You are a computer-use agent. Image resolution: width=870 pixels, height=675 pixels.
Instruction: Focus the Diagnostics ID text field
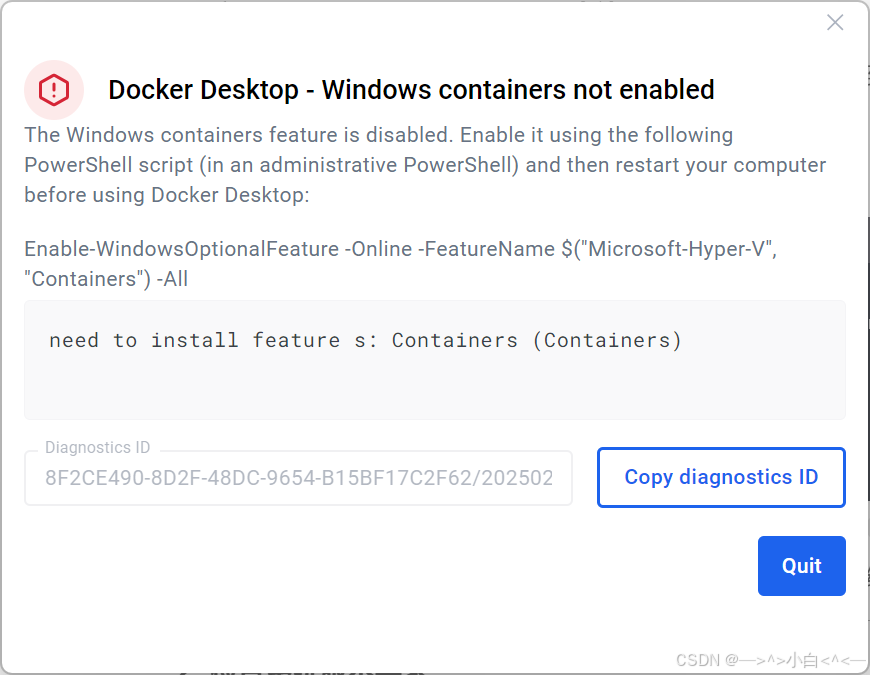[x=299, y=478]
